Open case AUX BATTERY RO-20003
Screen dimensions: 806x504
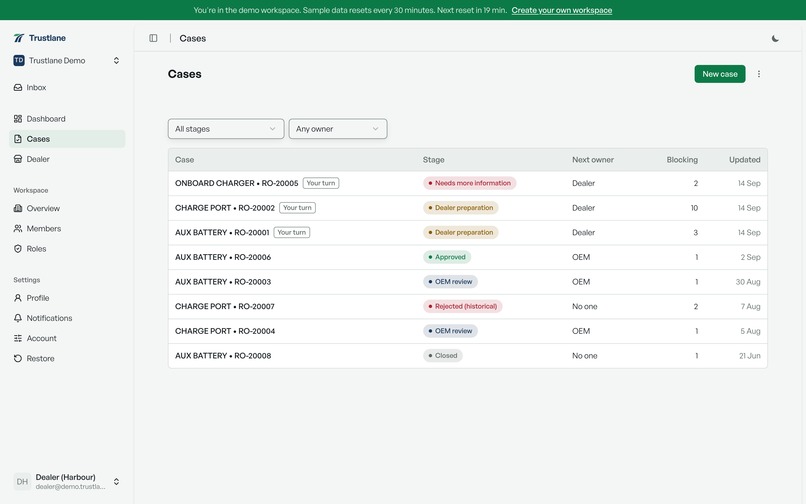pos(223,282)
